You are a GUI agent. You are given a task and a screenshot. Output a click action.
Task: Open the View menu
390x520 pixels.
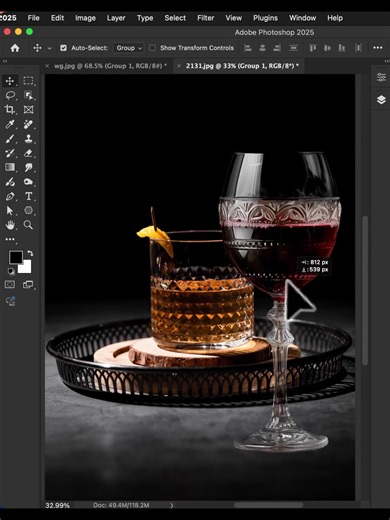[233, 18]
